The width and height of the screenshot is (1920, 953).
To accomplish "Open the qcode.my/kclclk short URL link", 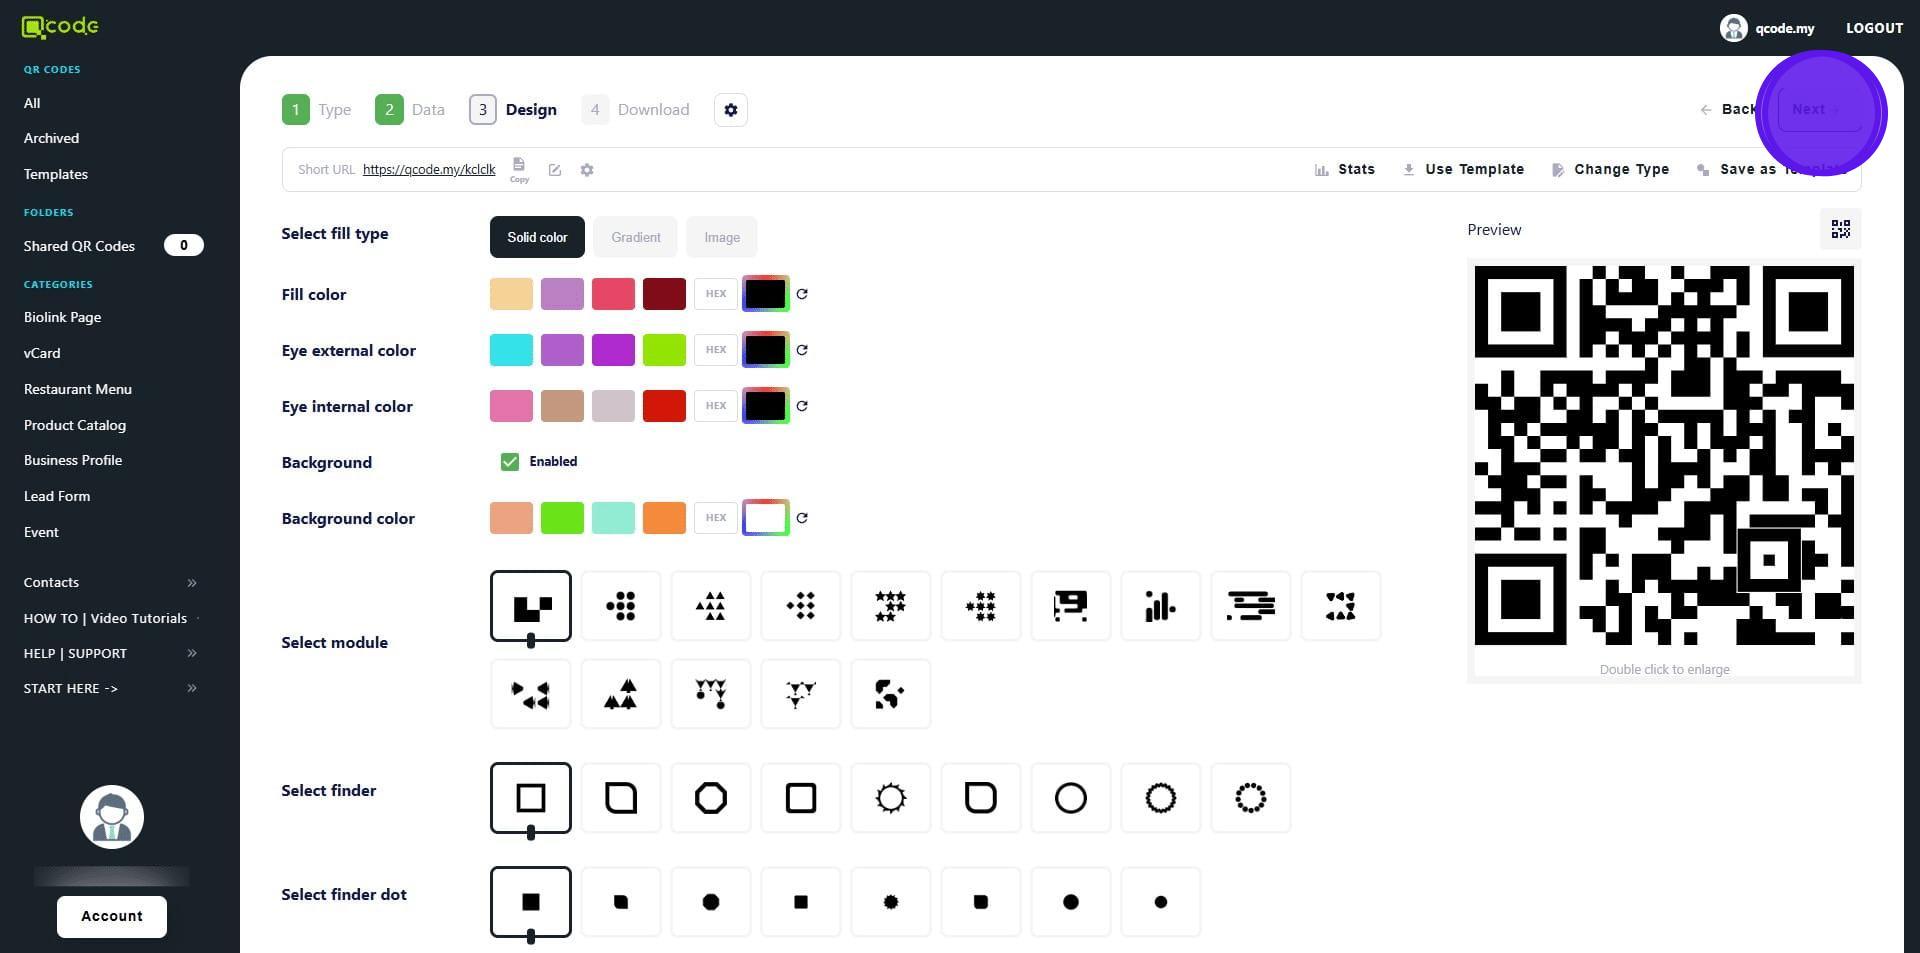I will (x=429, y=170).
